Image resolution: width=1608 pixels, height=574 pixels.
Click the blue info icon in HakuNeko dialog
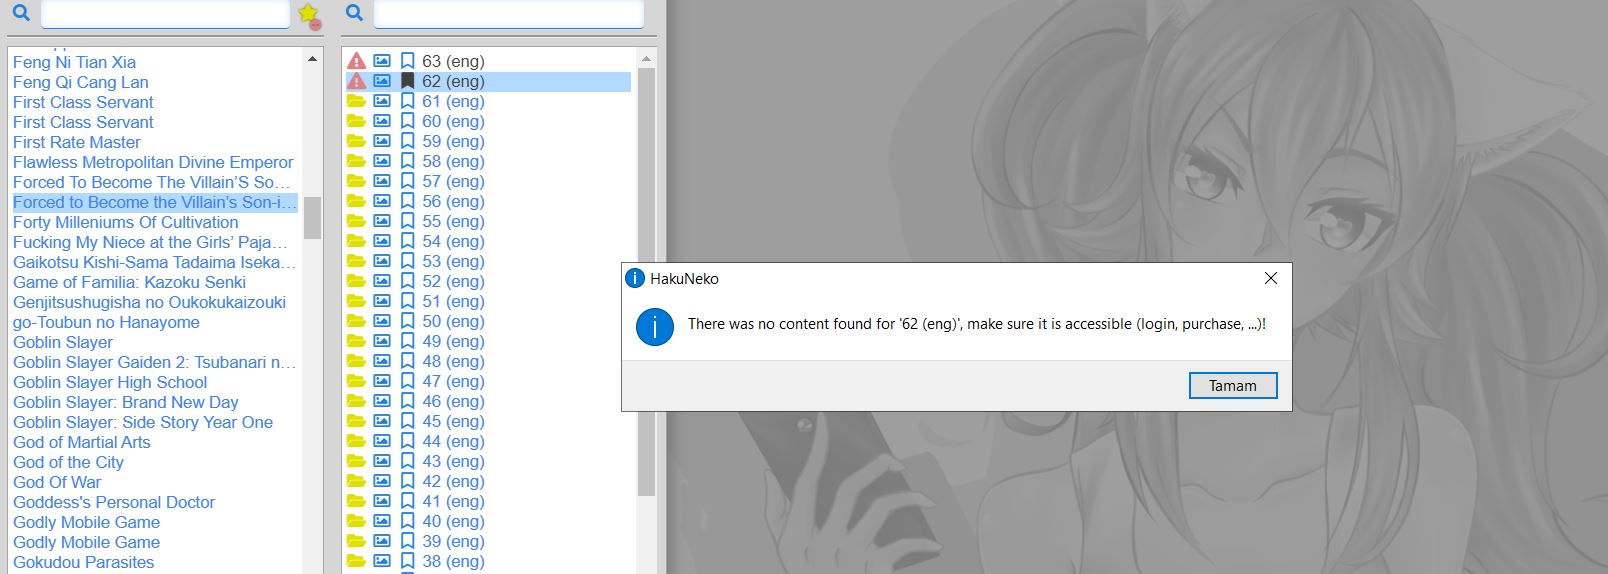(x=655, y=326)
